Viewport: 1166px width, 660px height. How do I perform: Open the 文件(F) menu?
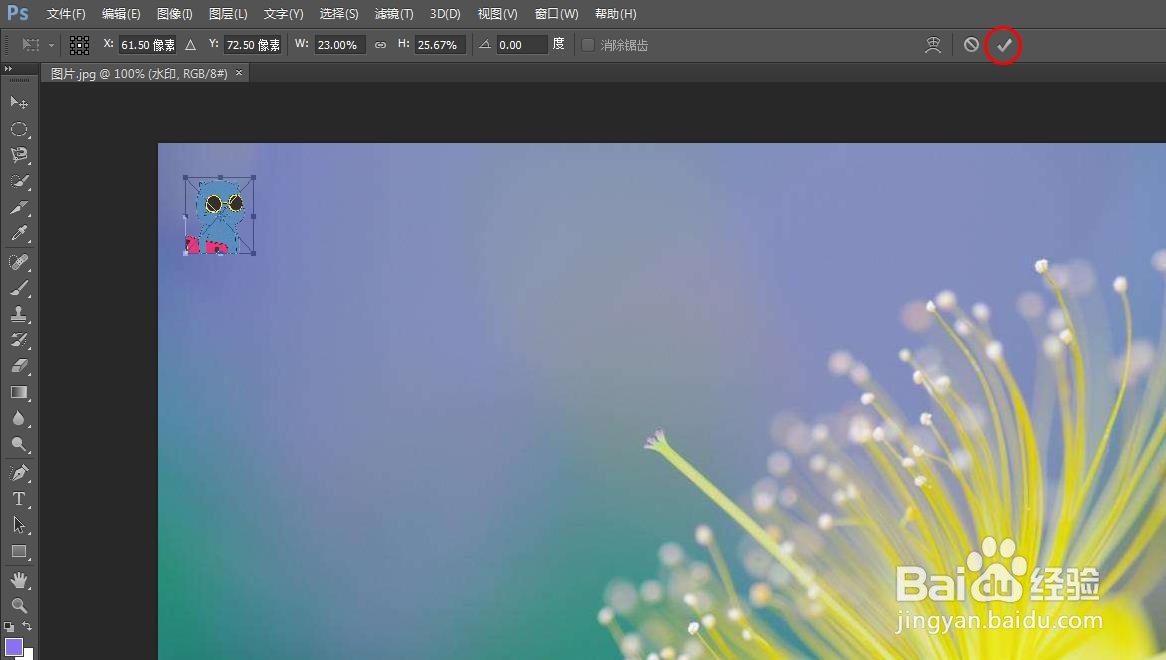(x=65, y=14)
